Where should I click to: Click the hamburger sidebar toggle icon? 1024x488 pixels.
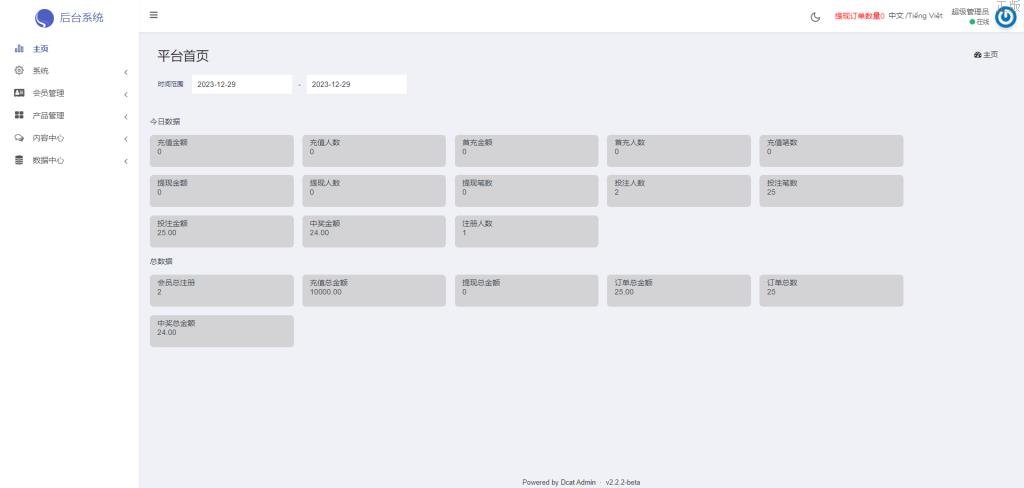click(x=153, y=16)
